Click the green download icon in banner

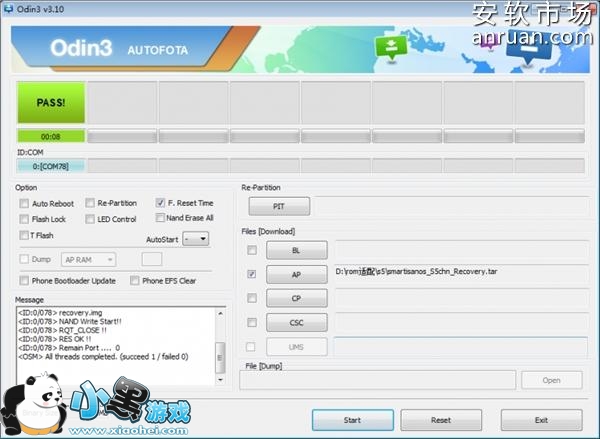[387, 46]
